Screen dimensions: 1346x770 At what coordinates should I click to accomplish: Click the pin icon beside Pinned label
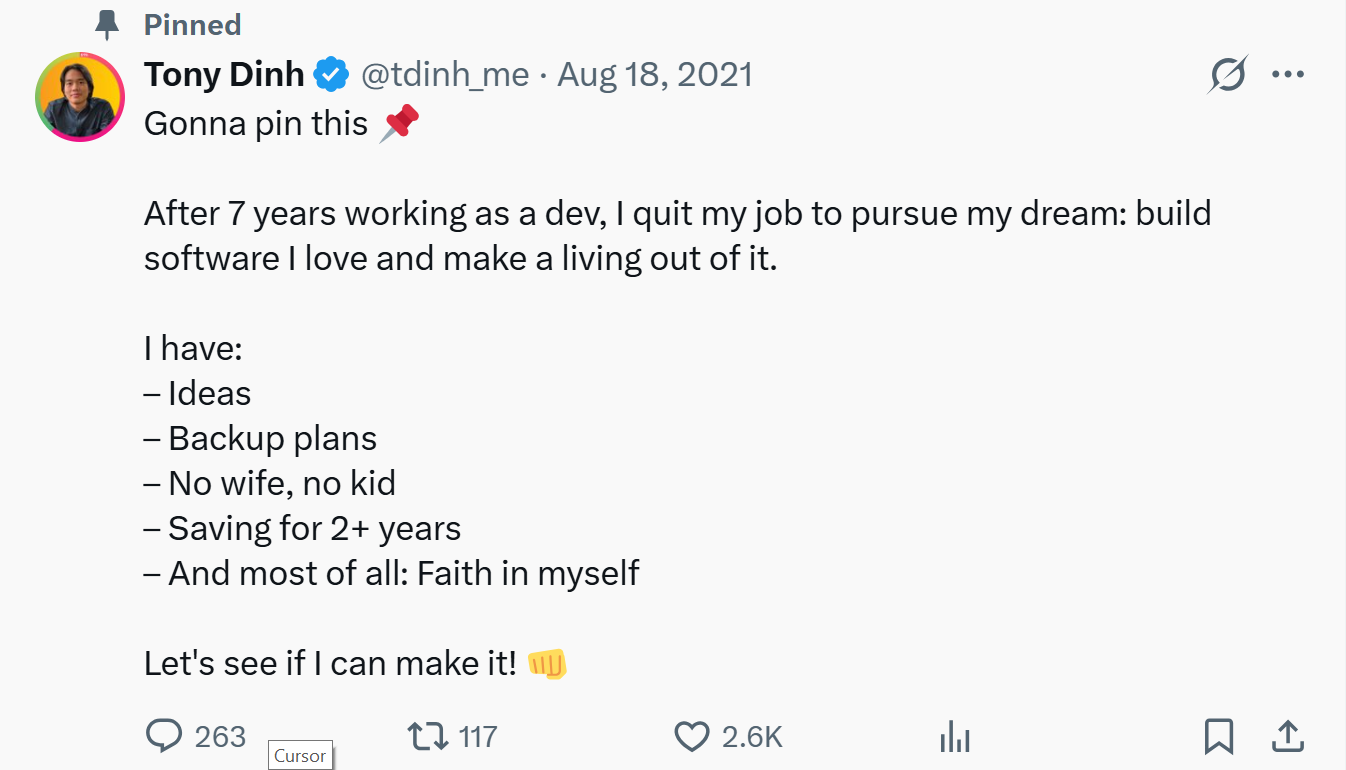(x=107, y=25)
